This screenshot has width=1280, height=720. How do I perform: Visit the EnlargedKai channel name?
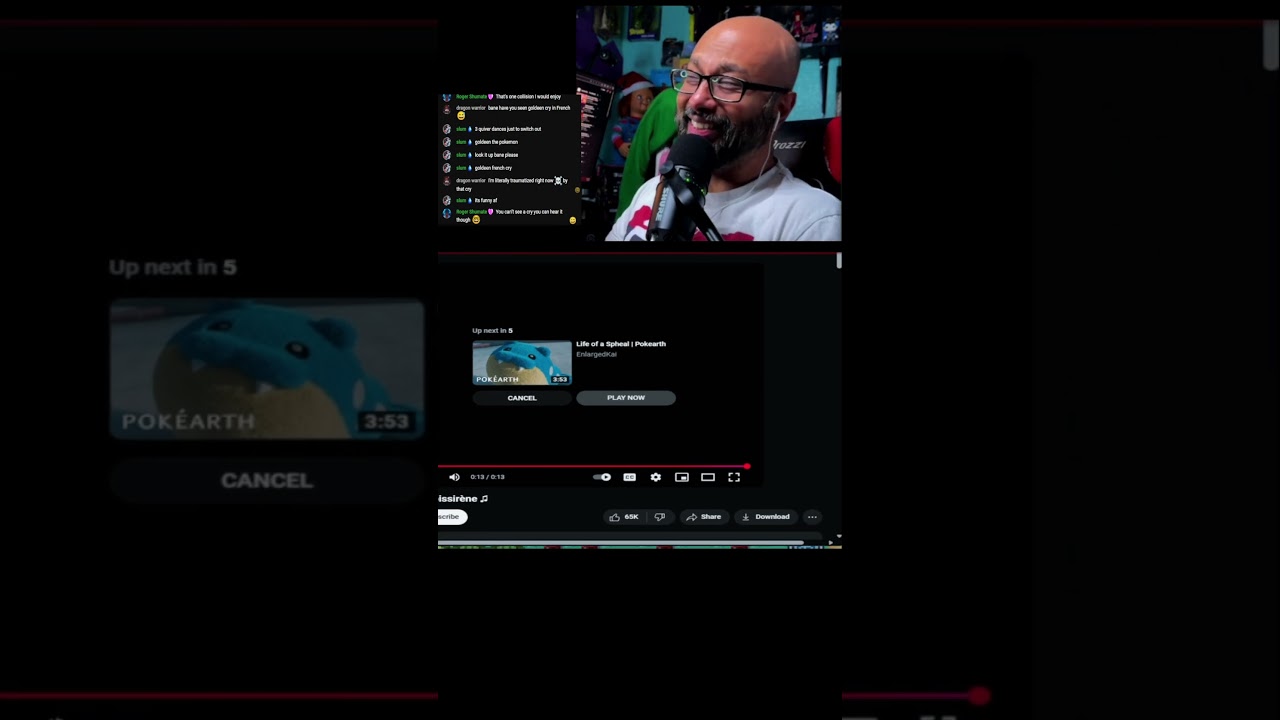[596, 355]
